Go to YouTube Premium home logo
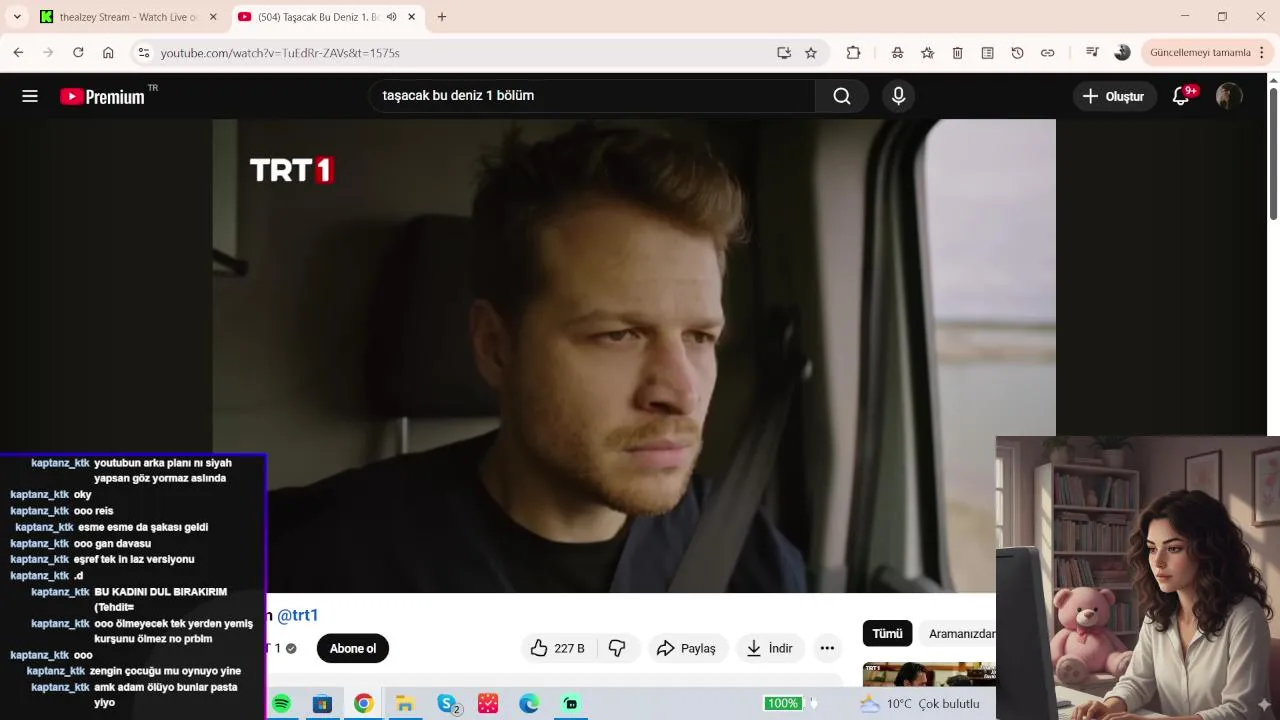The width and height of the screenshot is (1280, 720). click(103, 96)
